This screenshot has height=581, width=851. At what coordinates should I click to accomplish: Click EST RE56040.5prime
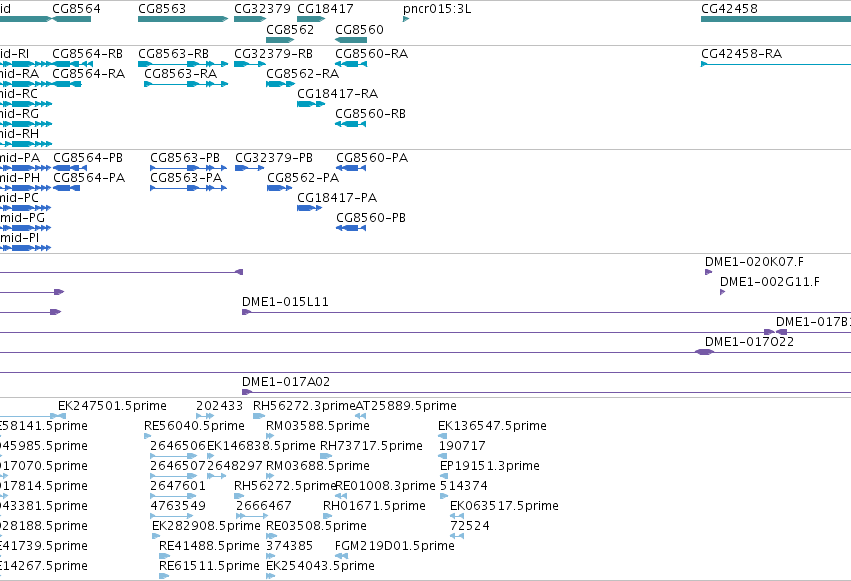click(x=148, y=436)
